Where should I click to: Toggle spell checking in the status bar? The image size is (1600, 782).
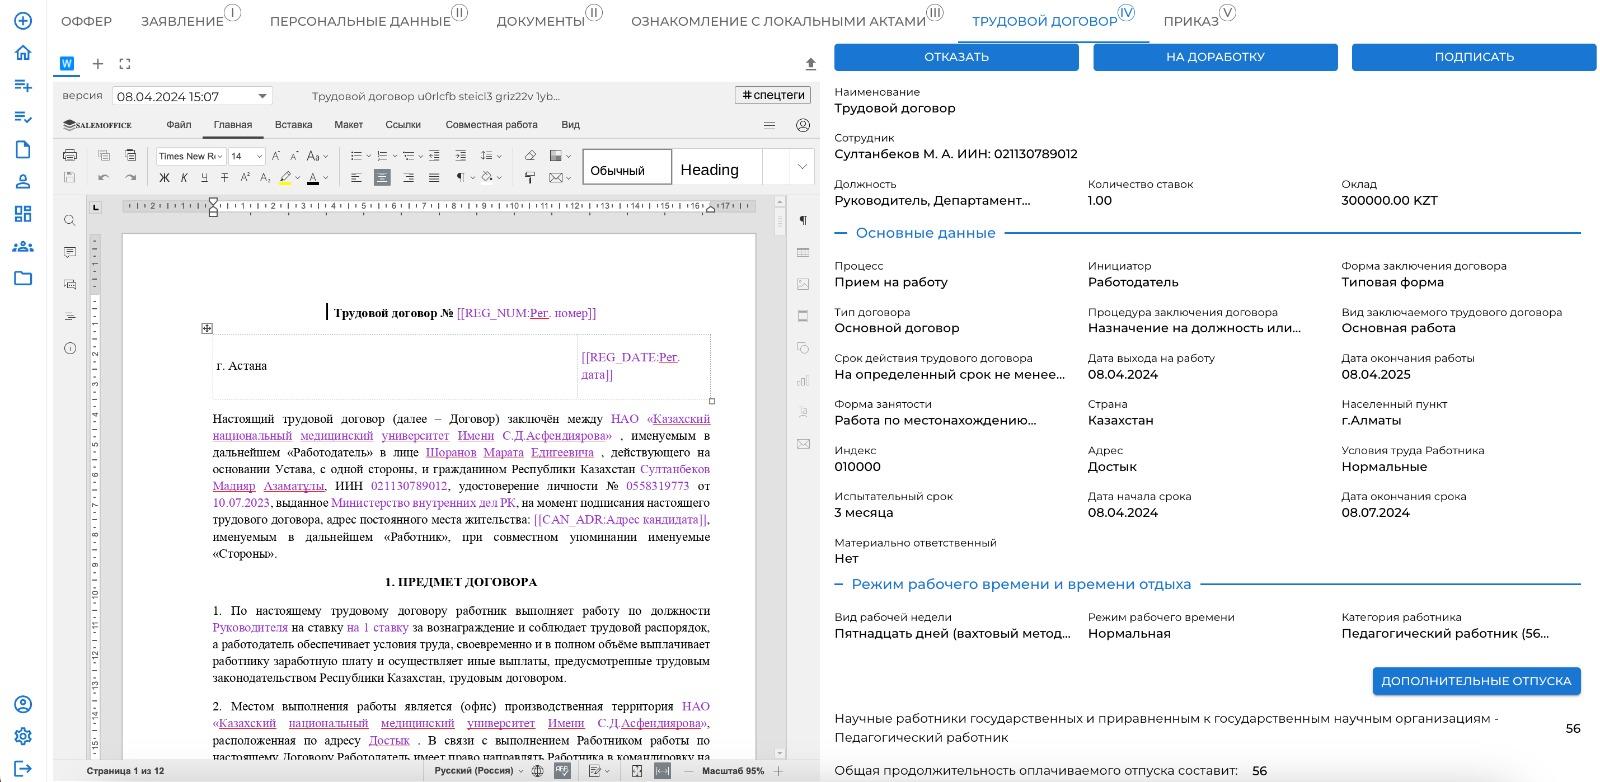coord(562,771)
